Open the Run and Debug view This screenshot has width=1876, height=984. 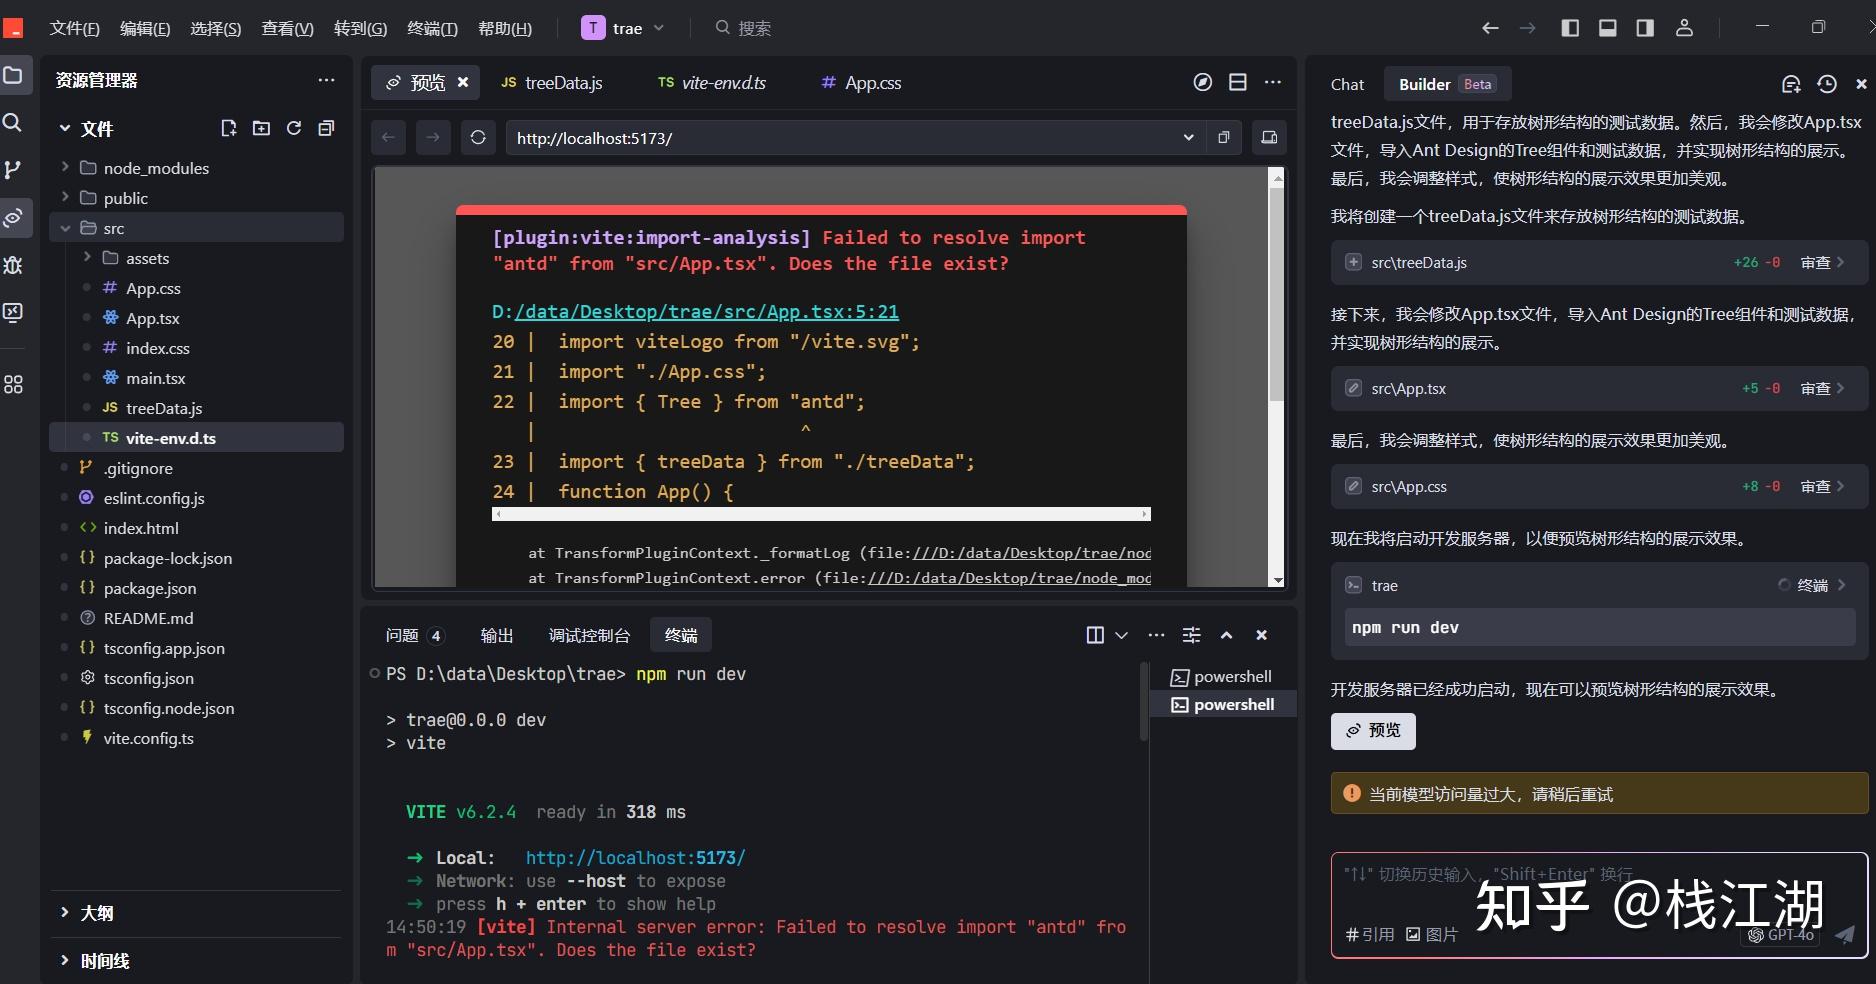coord(13,265)
